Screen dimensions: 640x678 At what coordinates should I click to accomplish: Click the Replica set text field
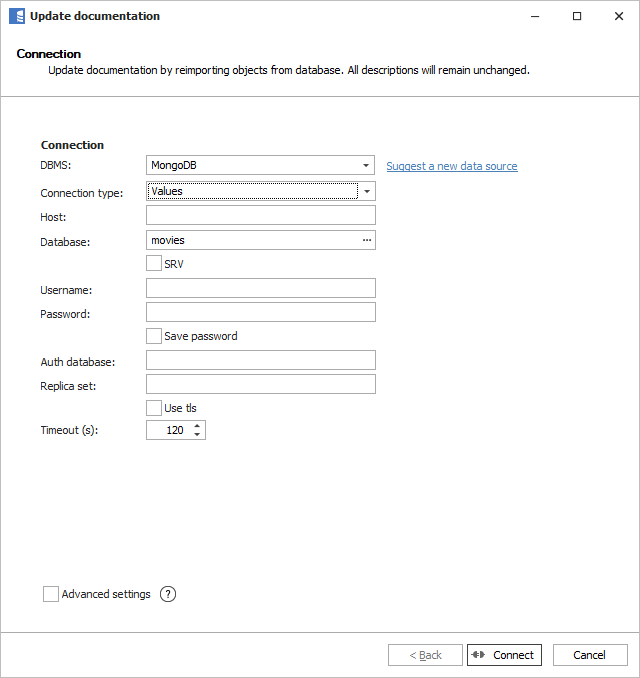click(260, 384)
